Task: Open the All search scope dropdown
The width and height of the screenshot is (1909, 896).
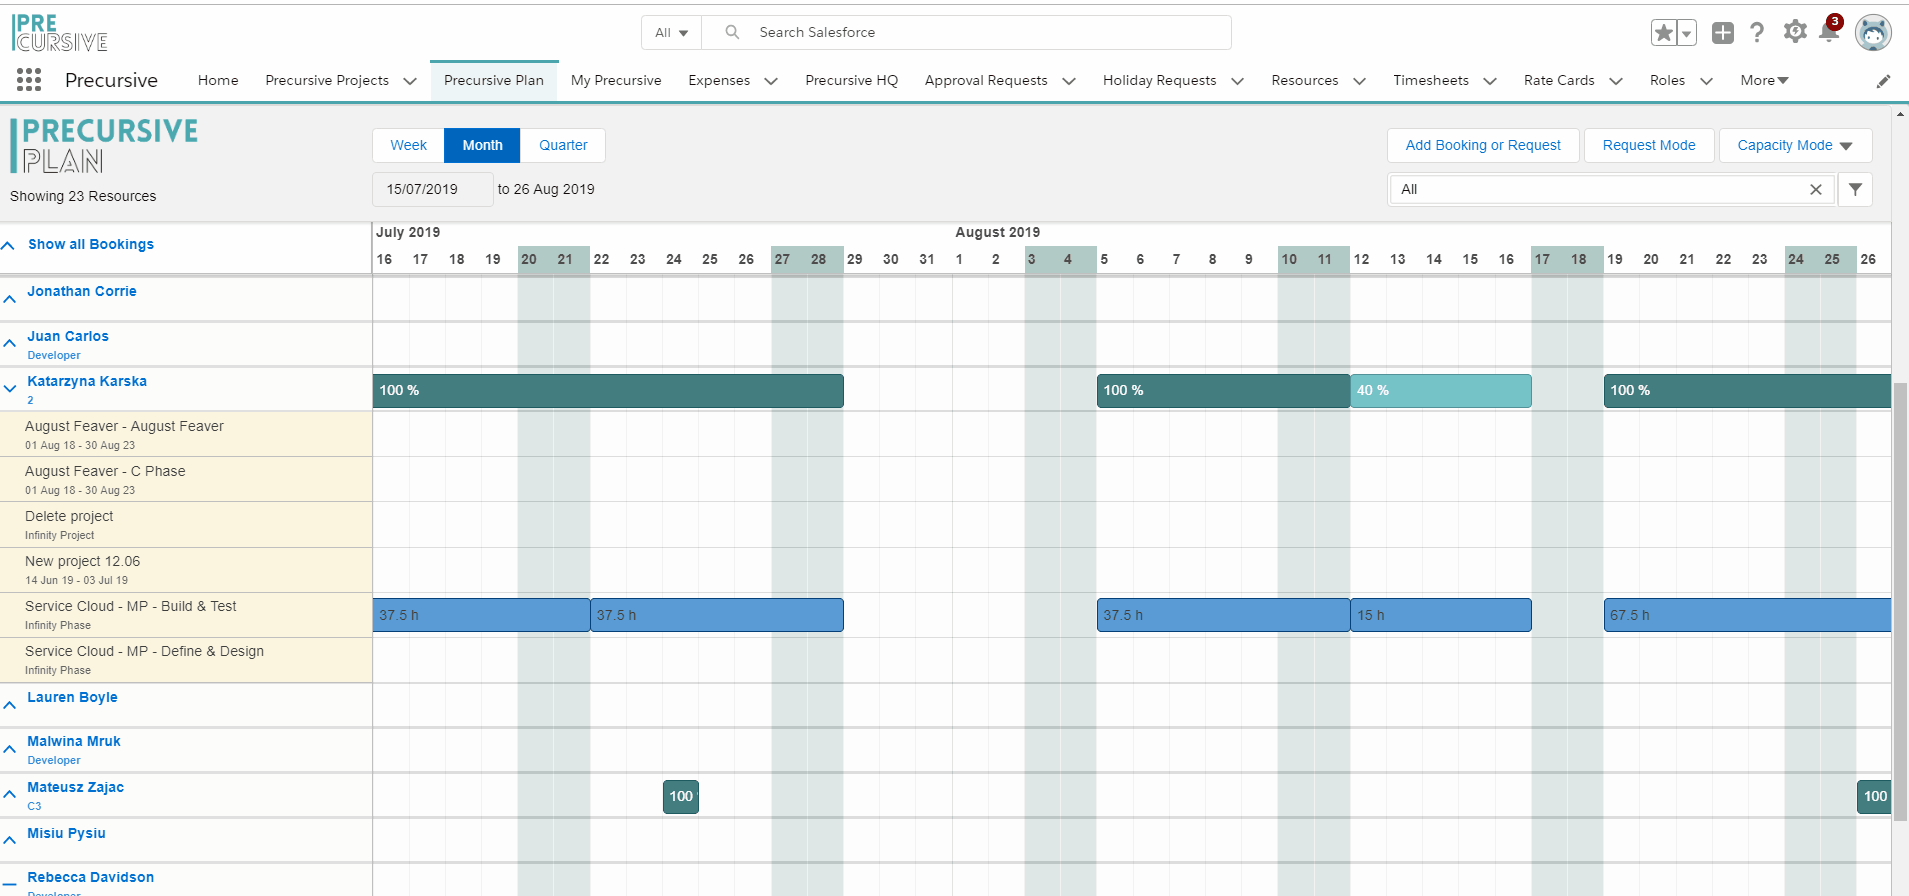Action: (672, 33)
